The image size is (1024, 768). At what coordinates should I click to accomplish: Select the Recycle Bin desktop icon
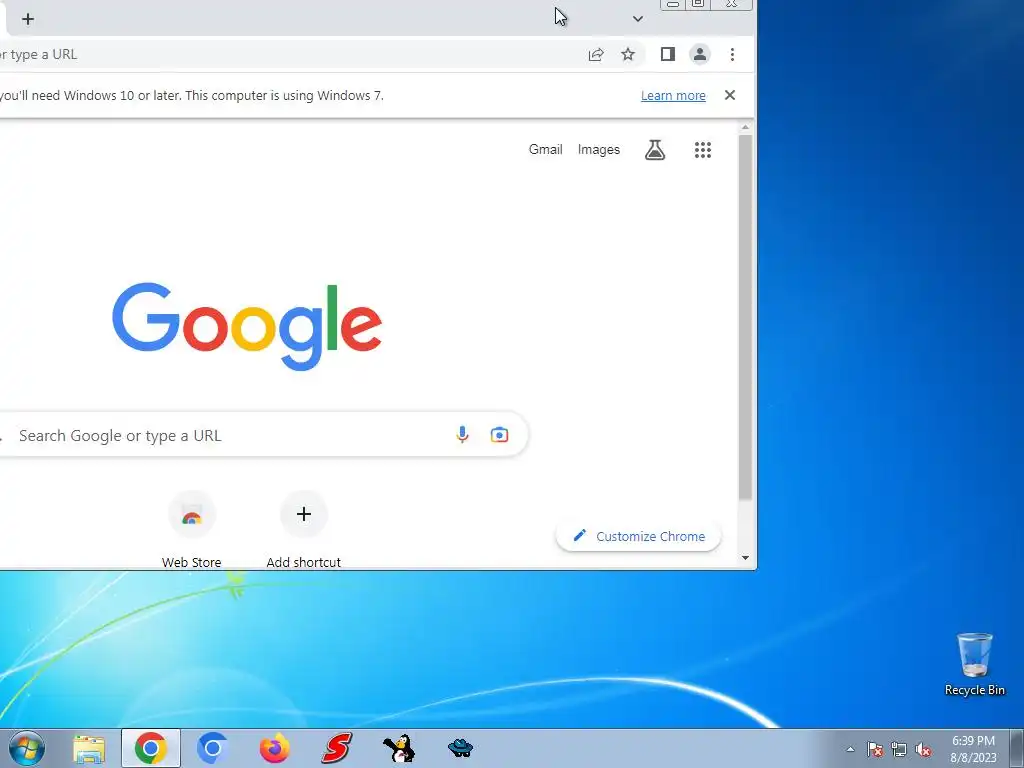coord(974,664)
